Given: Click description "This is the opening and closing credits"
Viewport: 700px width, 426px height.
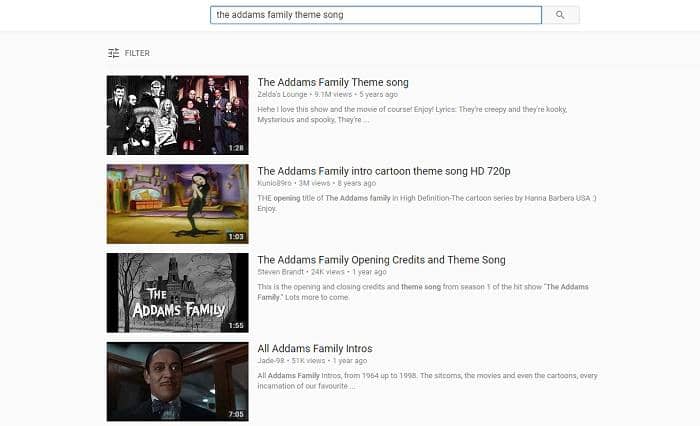Looking at the screenshot, I should 423,292.
